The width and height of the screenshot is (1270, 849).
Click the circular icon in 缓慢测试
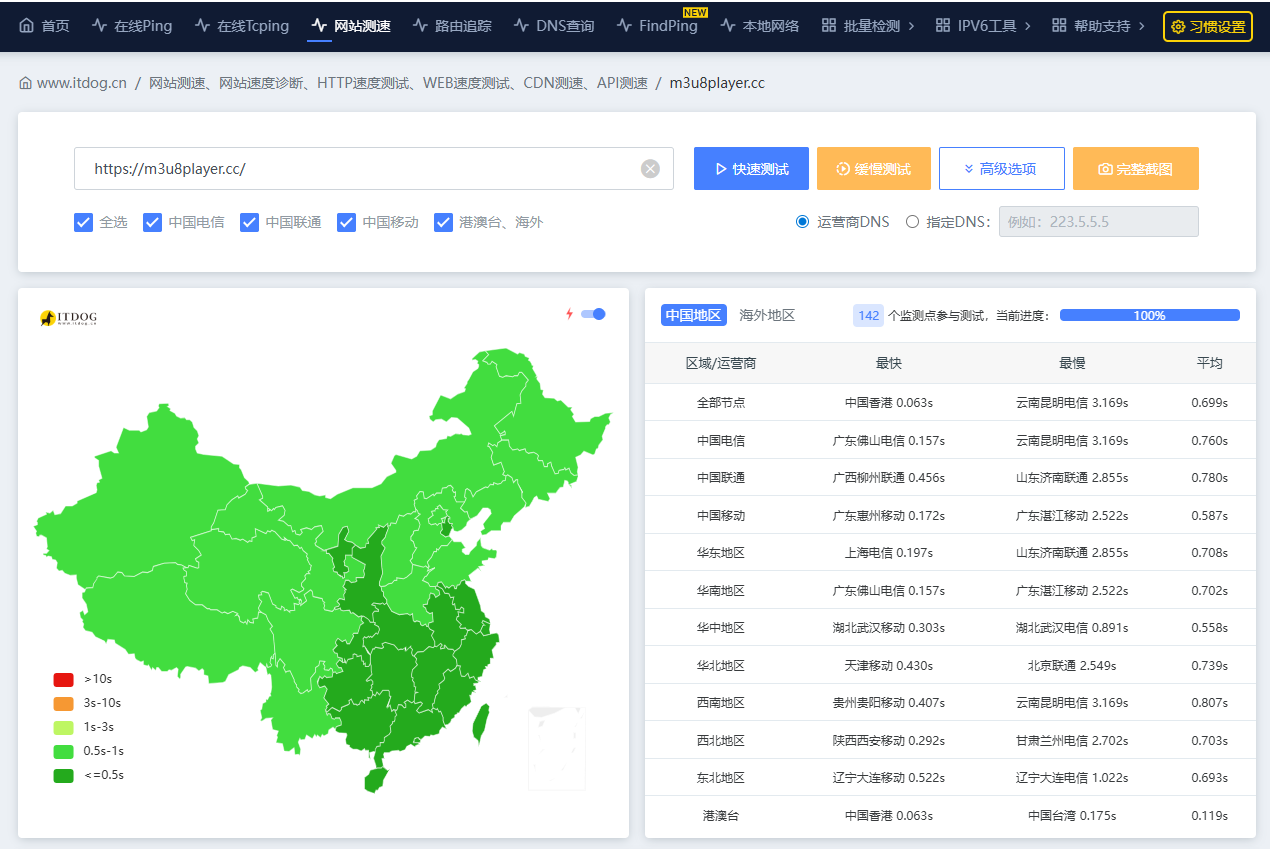coord(843,169)
